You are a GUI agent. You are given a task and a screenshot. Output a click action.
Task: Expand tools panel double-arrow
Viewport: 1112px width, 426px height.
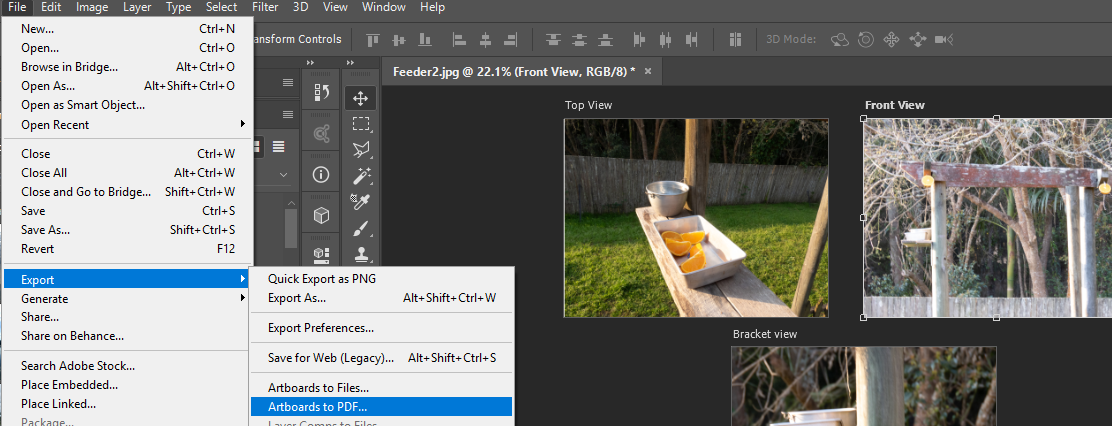(x=350, y=63)
